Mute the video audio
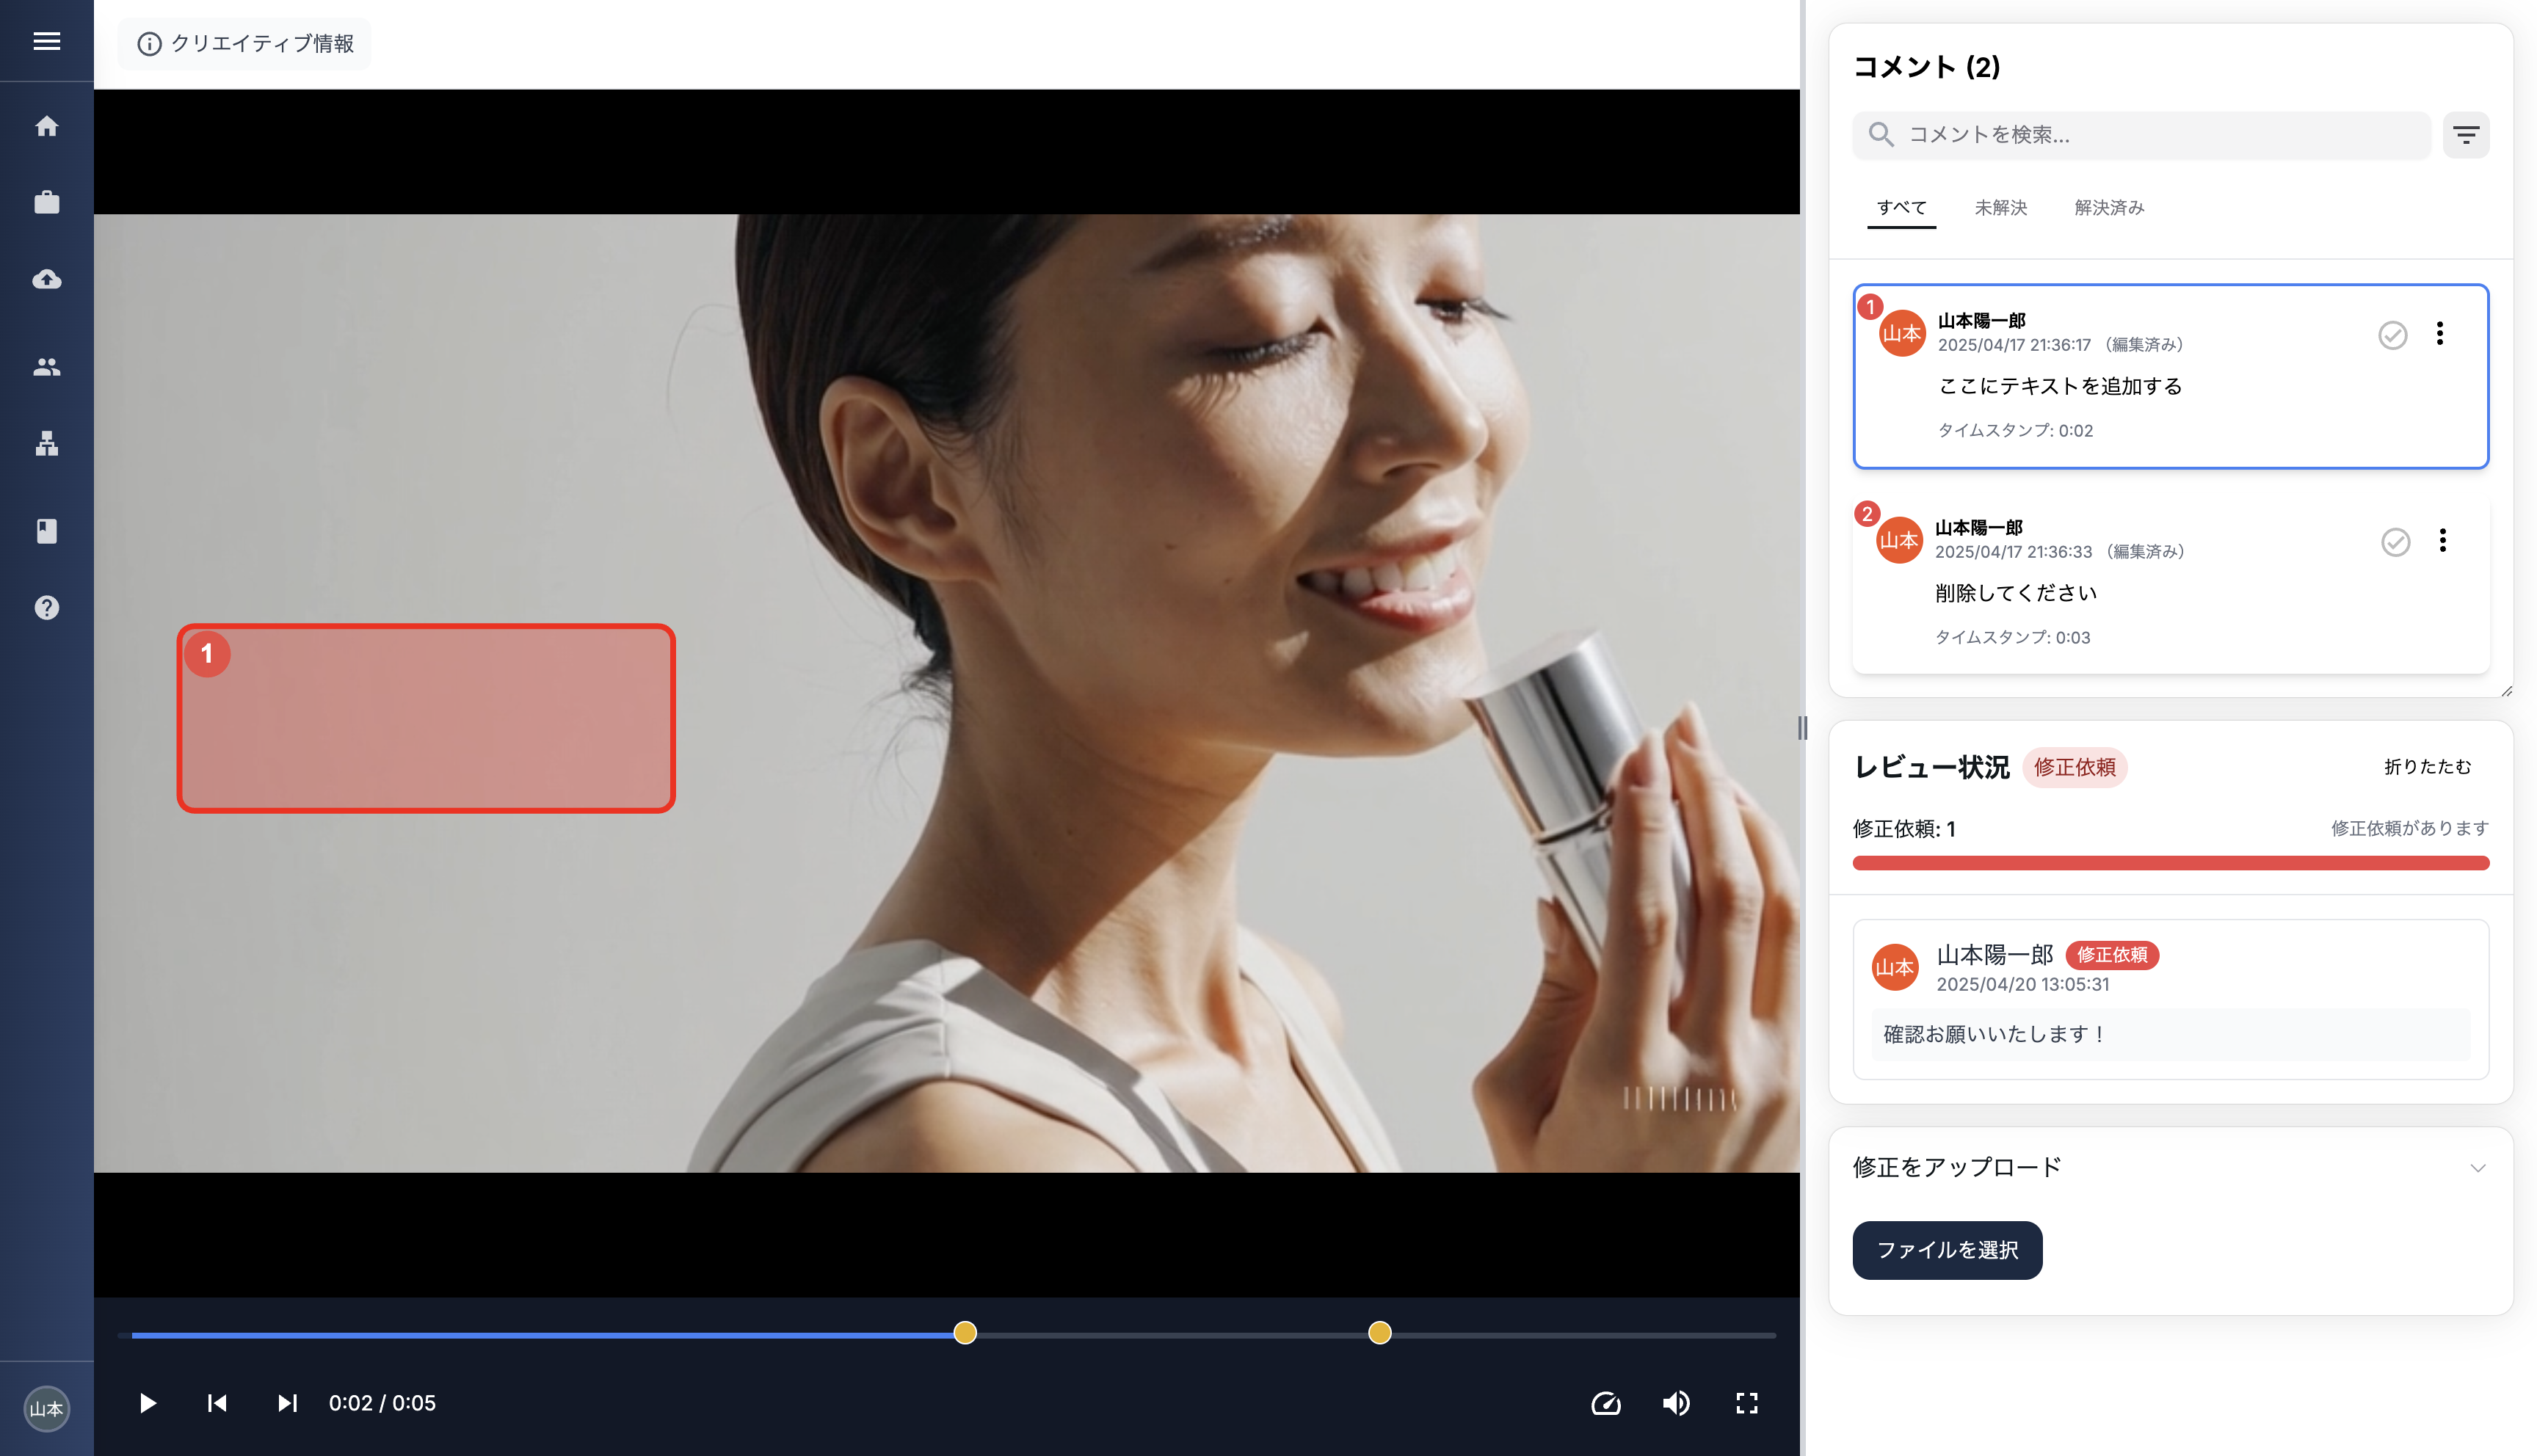 pyautogui.click(x=1676, y=1403)
